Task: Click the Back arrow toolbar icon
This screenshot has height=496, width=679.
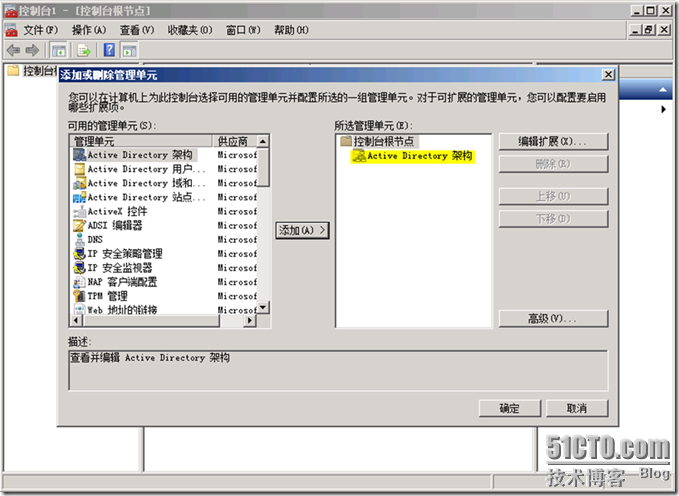Action: pos(13,50)
